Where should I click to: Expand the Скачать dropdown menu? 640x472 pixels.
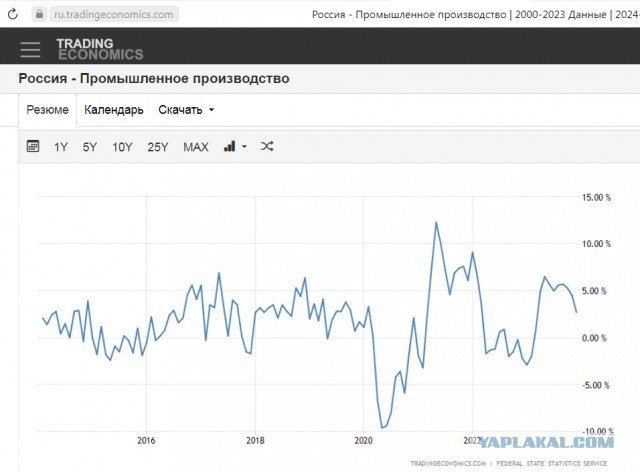tap(186, 110)
